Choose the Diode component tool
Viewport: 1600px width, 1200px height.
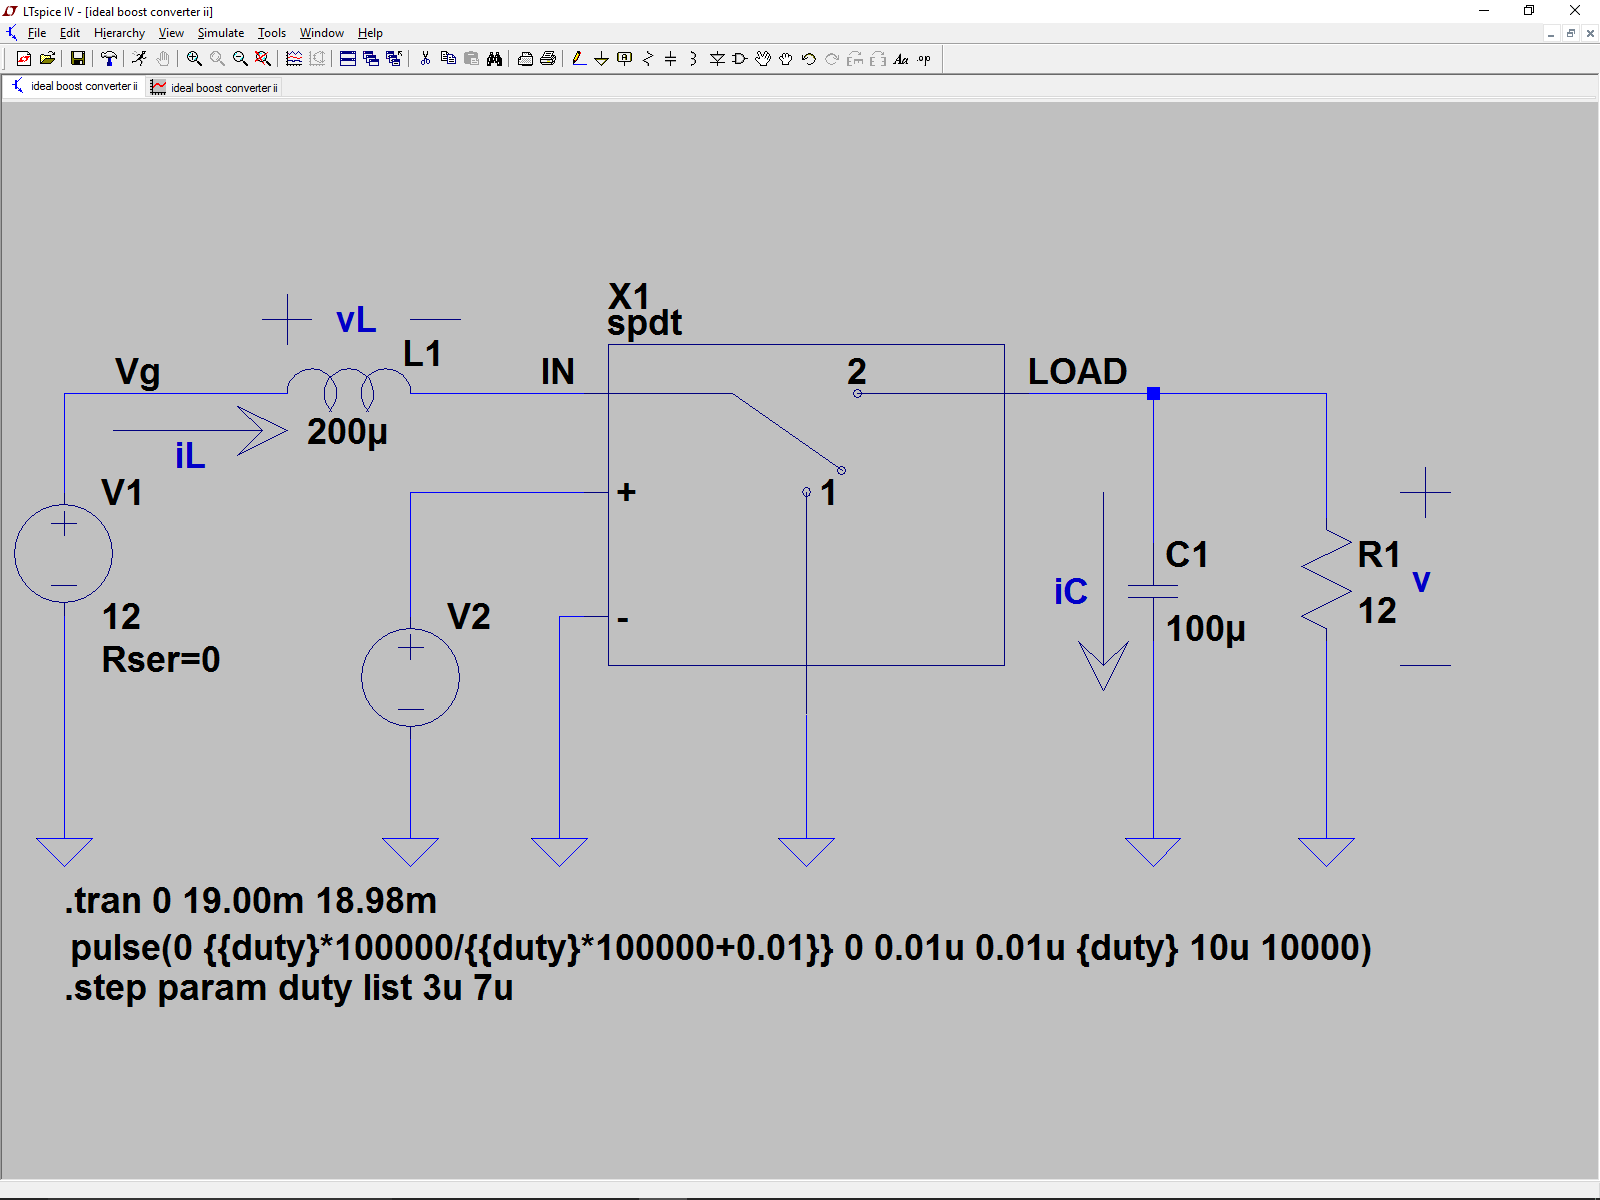click(x=717, y=59)
